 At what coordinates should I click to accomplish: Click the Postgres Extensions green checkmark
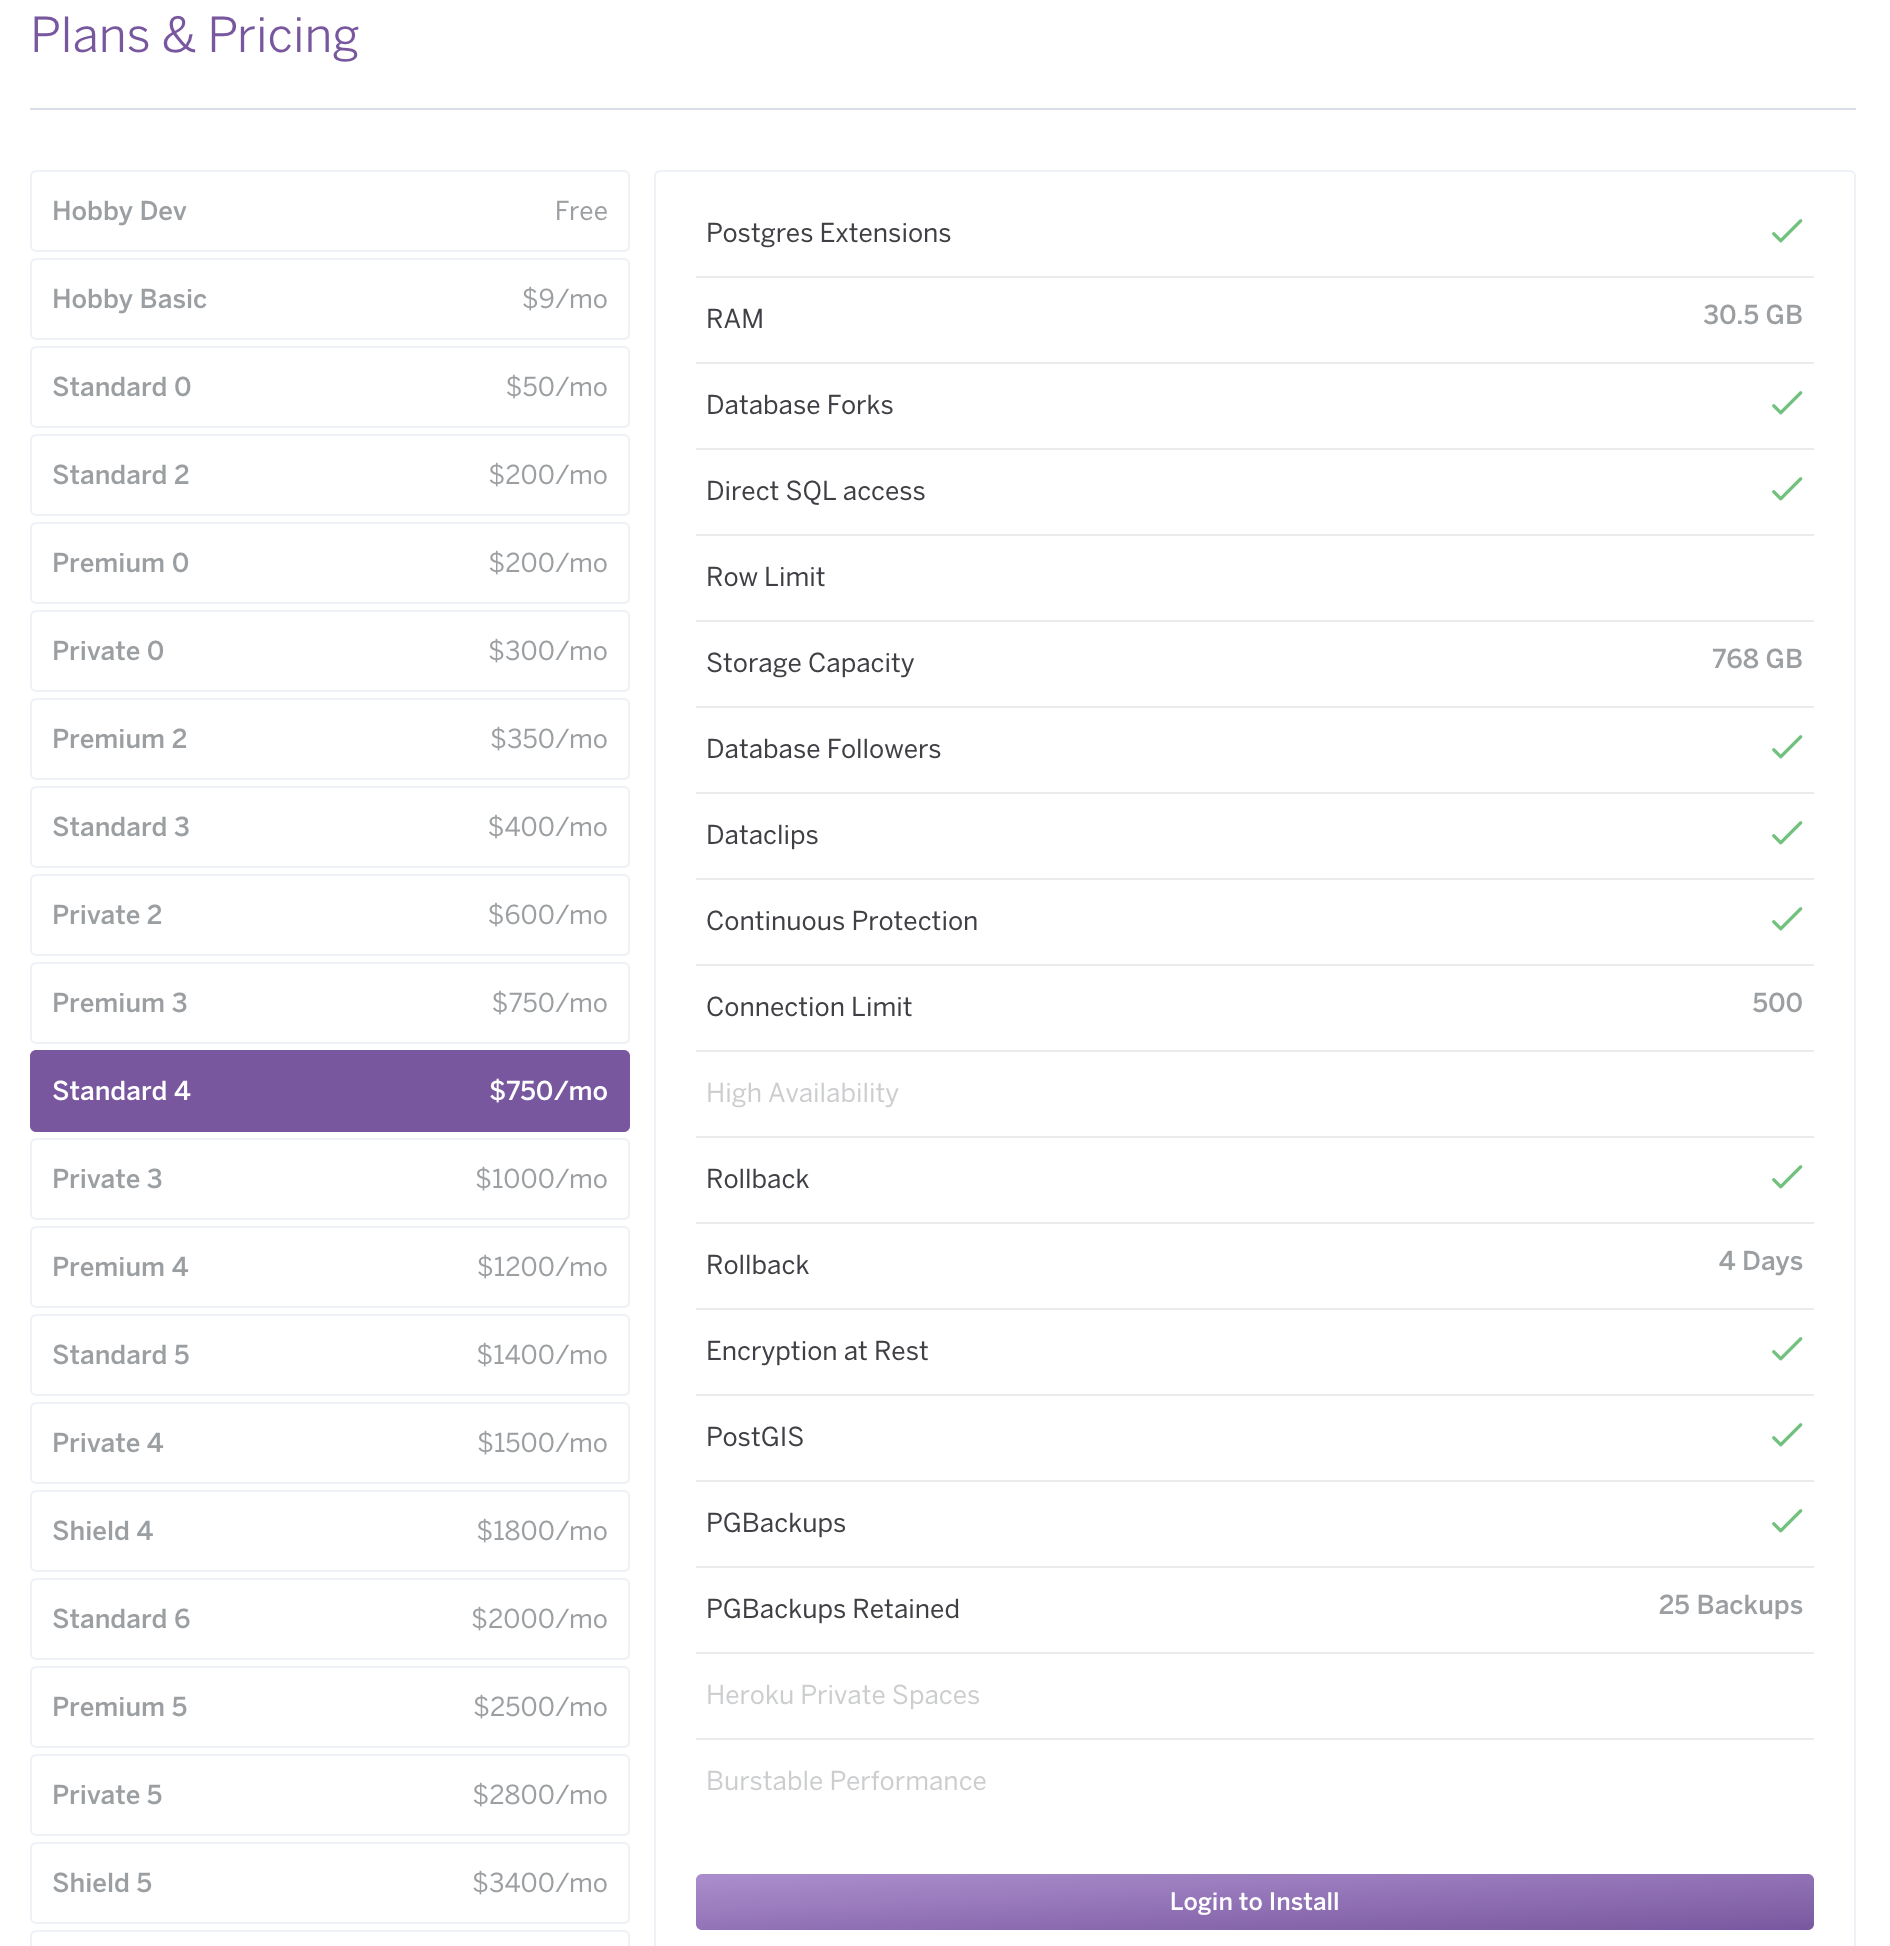pos(1786,232)
